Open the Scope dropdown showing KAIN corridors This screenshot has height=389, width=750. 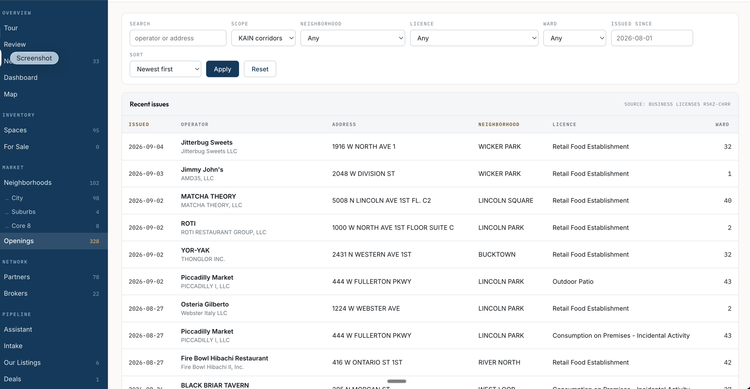pos(264,38)
